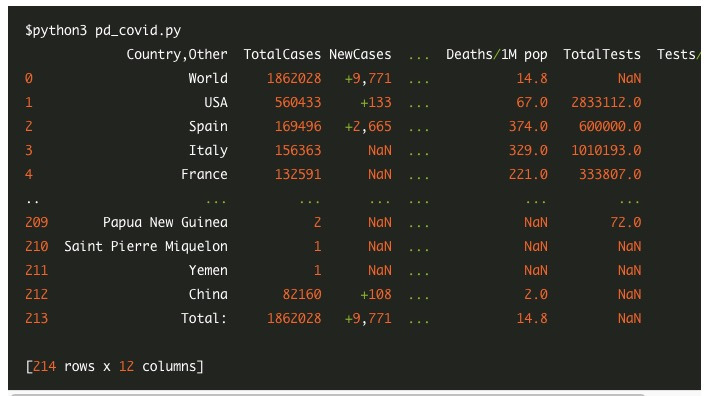708x396 pixels.
Task: Click the TotalCases value 560433
Action: tap(298, 102)
